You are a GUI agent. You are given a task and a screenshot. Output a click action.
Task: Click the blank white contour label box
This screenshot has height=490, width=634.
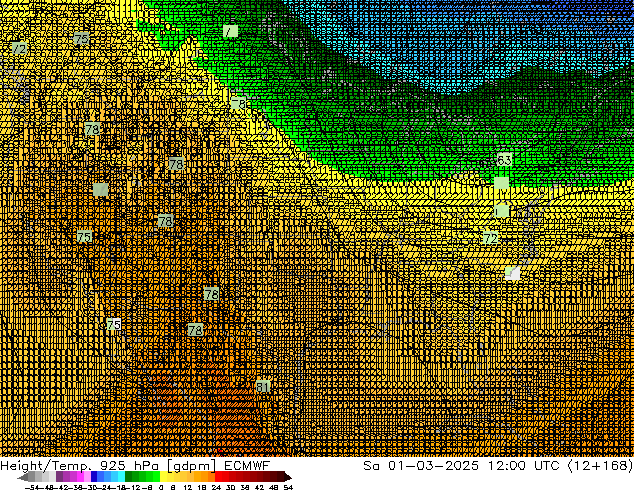coord(512,274)
